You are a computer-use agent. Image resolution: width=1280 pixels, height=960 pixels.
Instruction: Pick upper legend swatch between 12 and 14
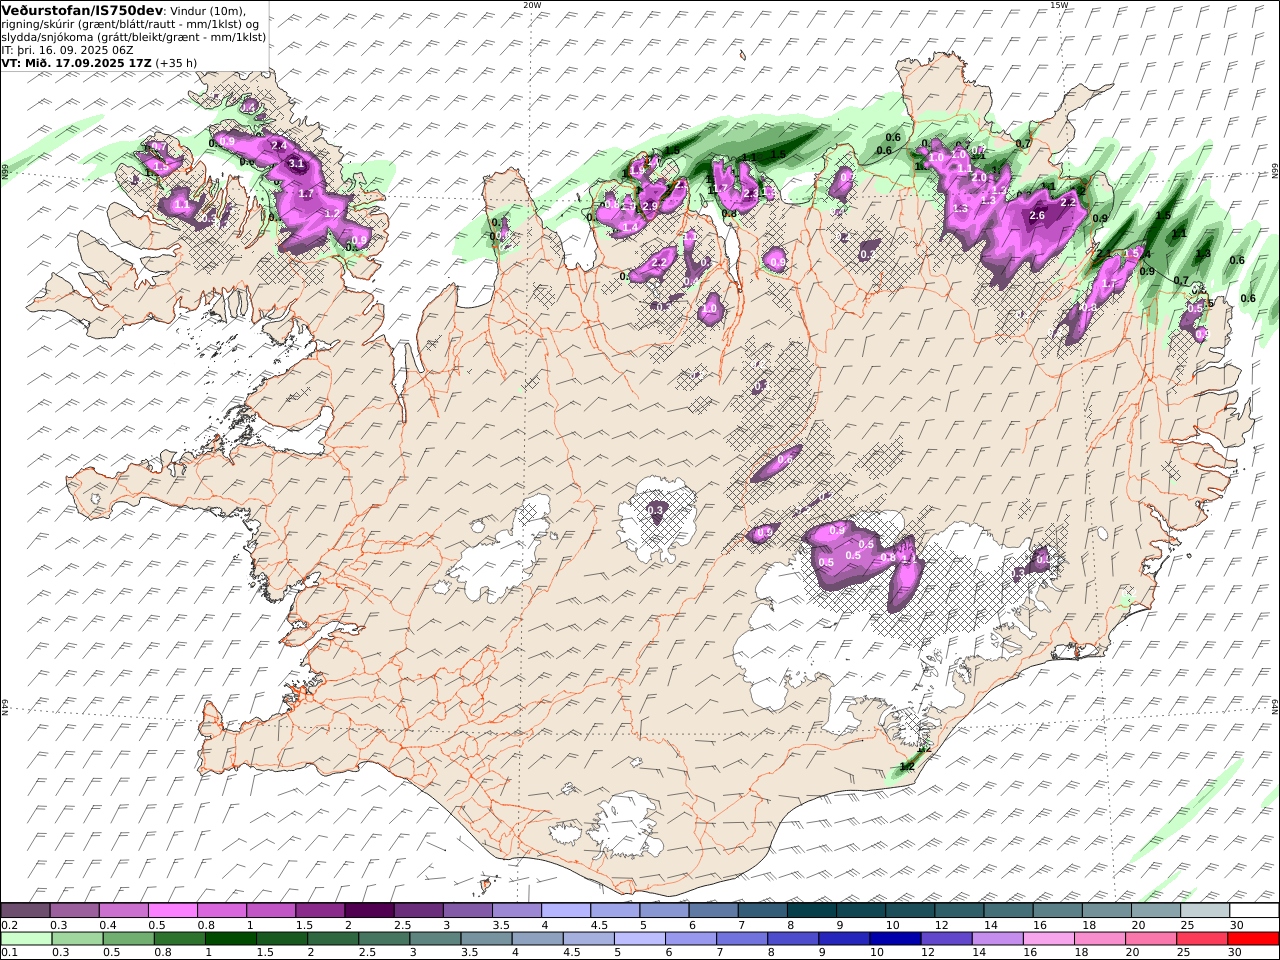point(958,911)
